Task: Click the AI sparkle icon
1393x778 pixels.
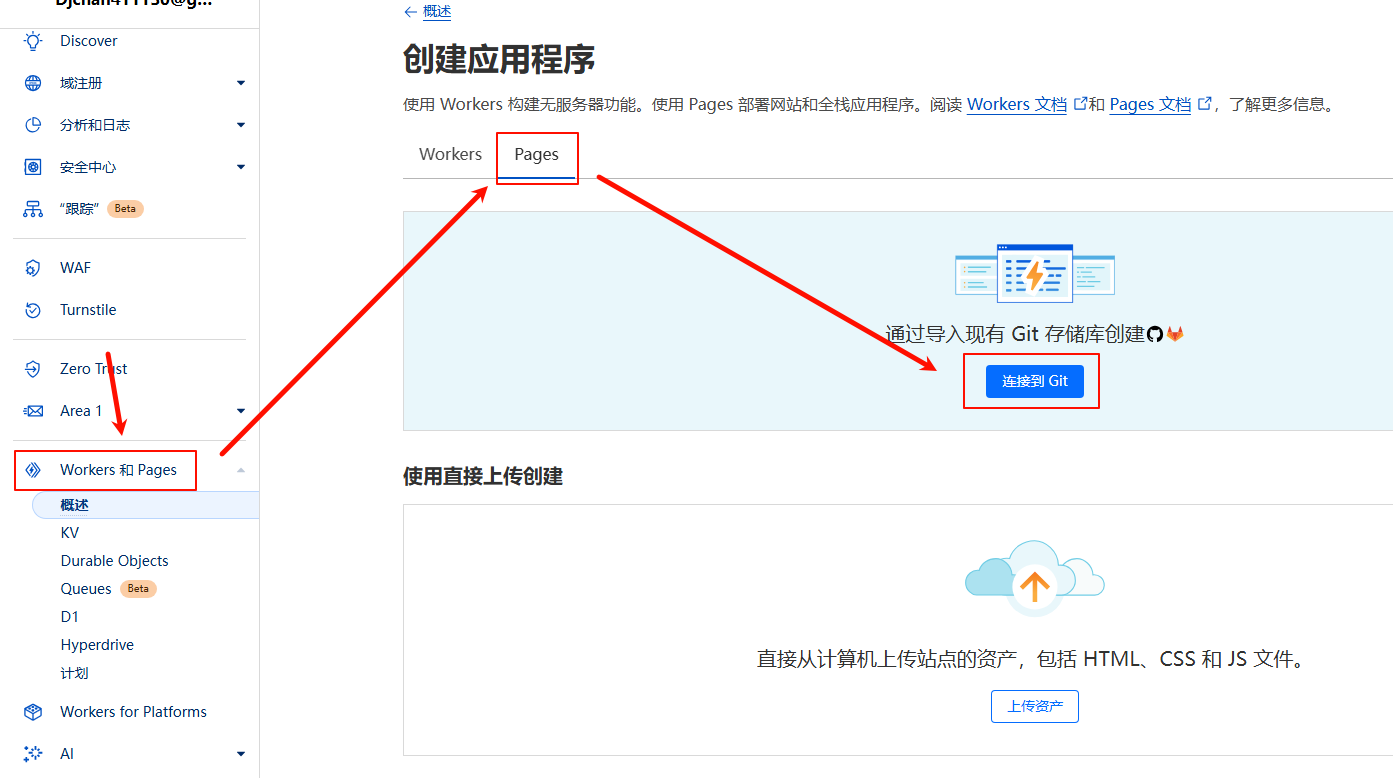Action: [x=33, y=754]
